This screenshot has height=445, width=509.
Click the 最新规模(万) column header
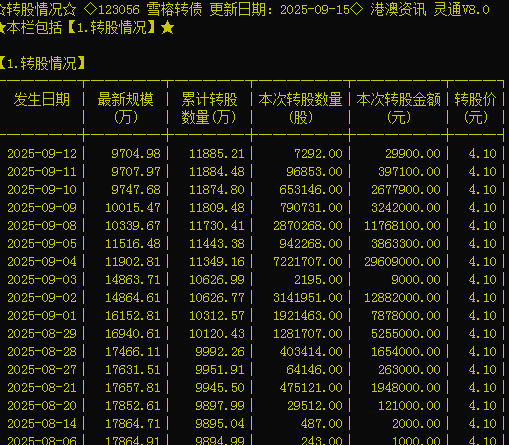pyautogui.click(x=125, y=108)
